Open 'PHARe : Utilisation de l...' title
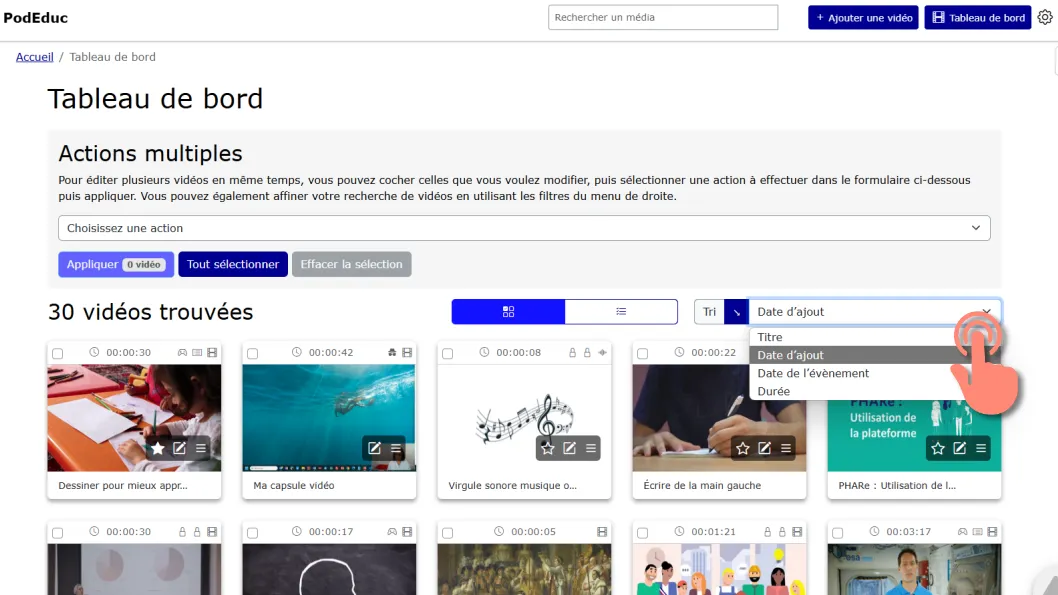This screenshot has width=1058, height=595. pyautogui.click(x=897, y=485)
